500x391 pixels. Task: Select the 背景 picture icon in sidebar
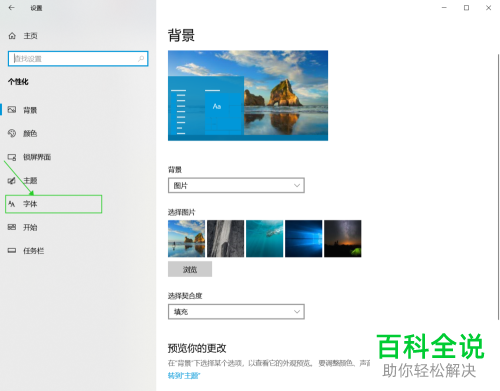tap(12, 110)
